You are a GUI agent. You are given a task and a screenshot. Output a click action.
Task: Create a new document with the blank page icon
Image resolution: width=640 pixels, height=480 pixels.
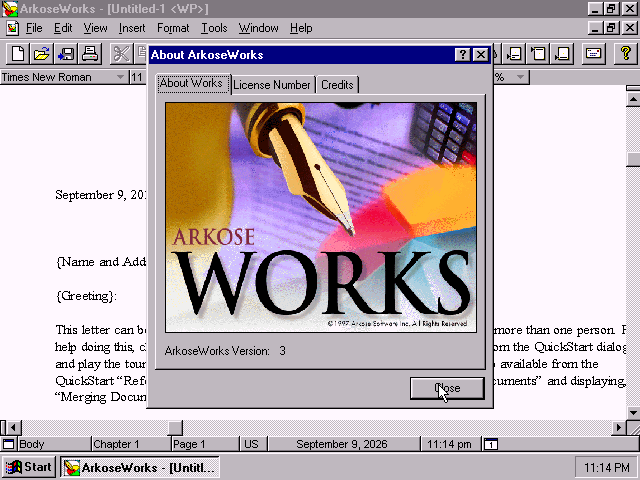[18, 53]
